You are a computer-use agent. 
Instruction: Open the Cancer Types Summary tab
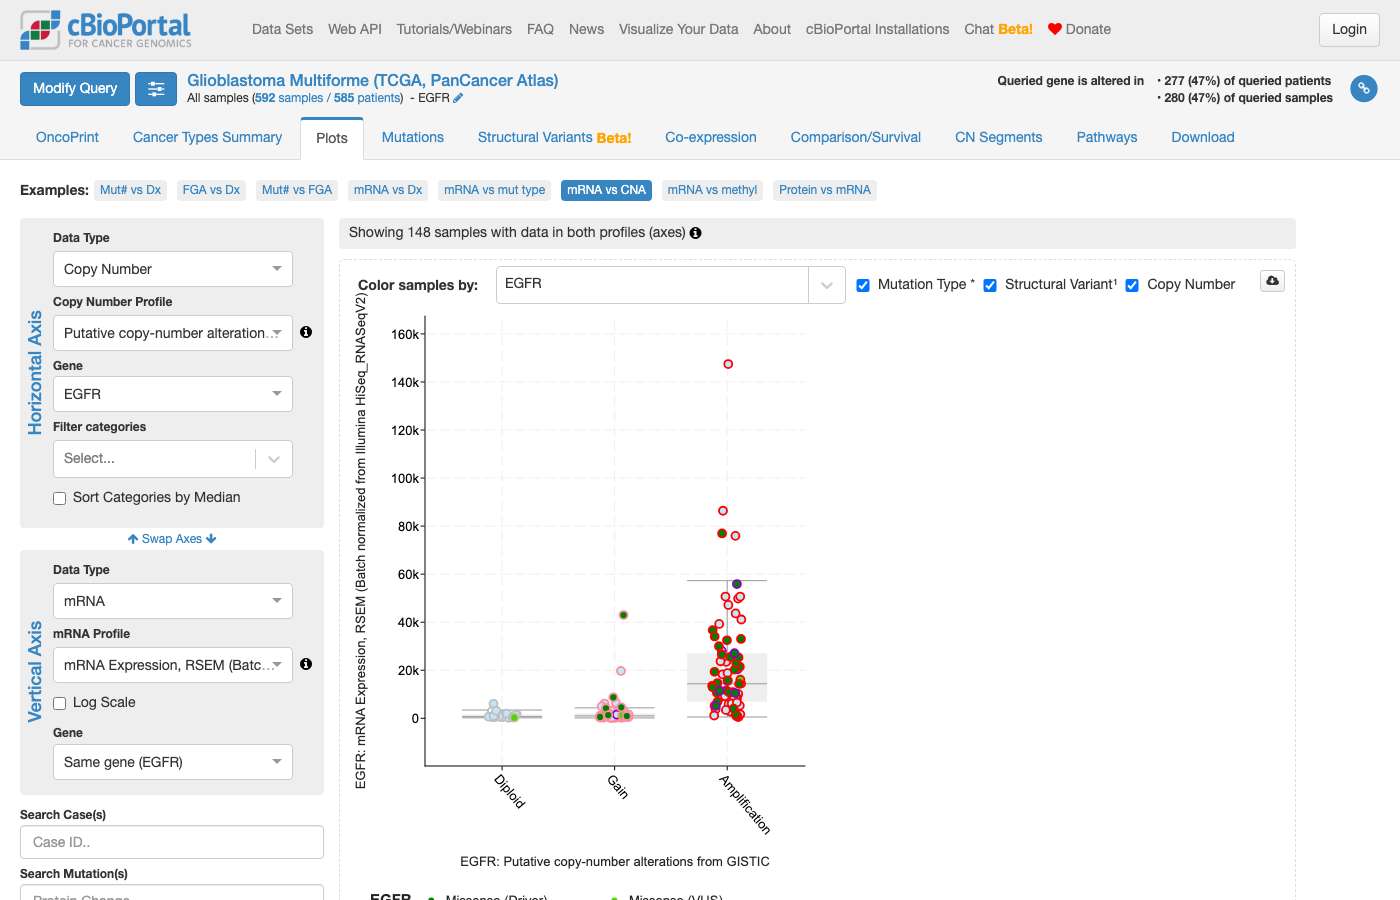(x=207, y=137)
